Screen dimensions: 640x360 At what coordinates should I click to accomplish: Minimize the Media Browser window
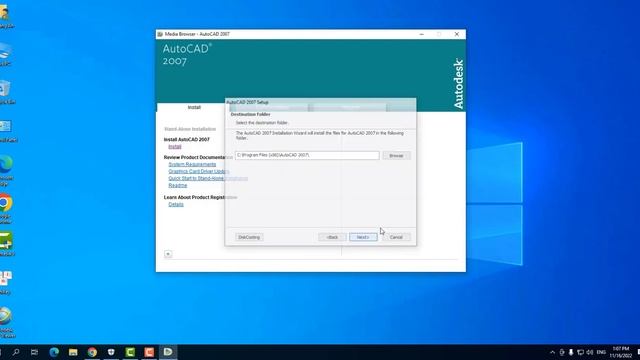pyautogui.click(x=422, y=34)
